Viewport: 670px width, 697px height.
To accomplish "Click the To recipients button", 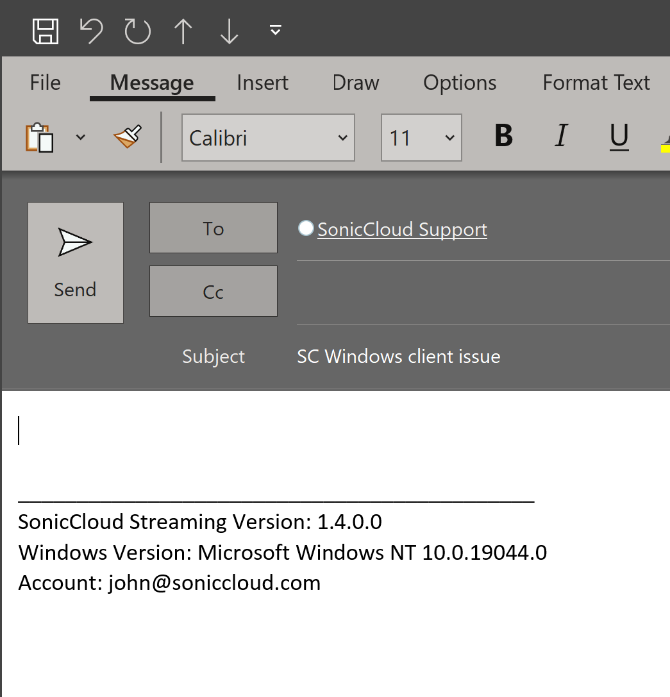I will 213,228.
